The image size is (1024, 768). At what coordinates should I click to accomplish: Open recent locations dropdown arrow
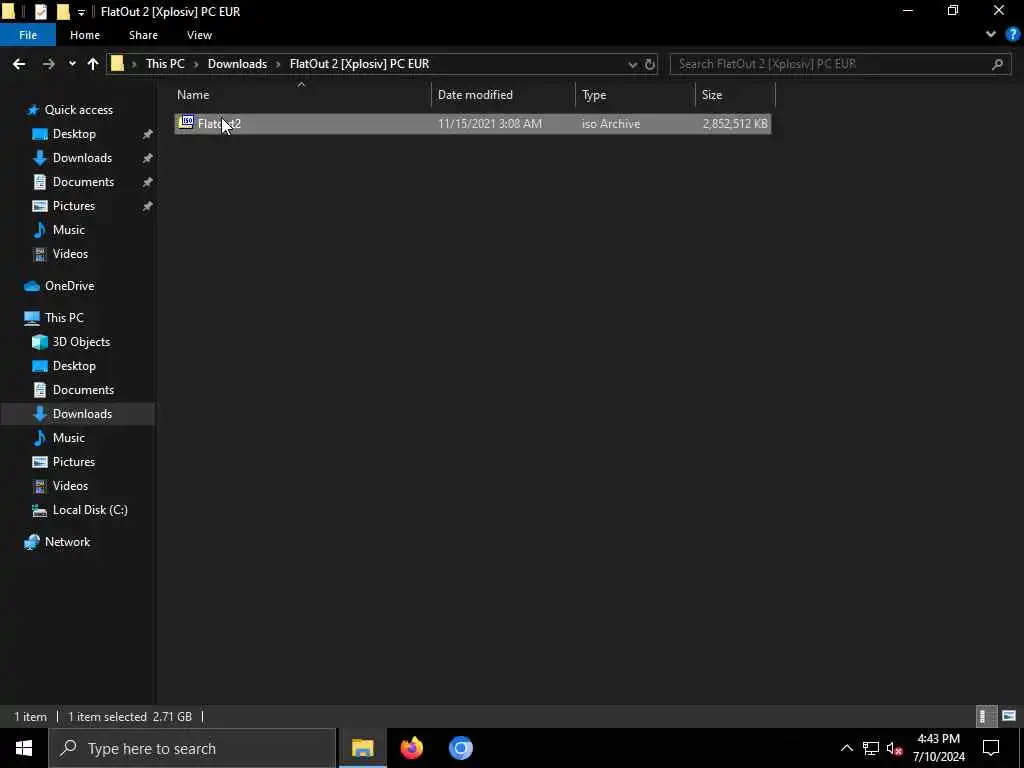coord(72,64)
